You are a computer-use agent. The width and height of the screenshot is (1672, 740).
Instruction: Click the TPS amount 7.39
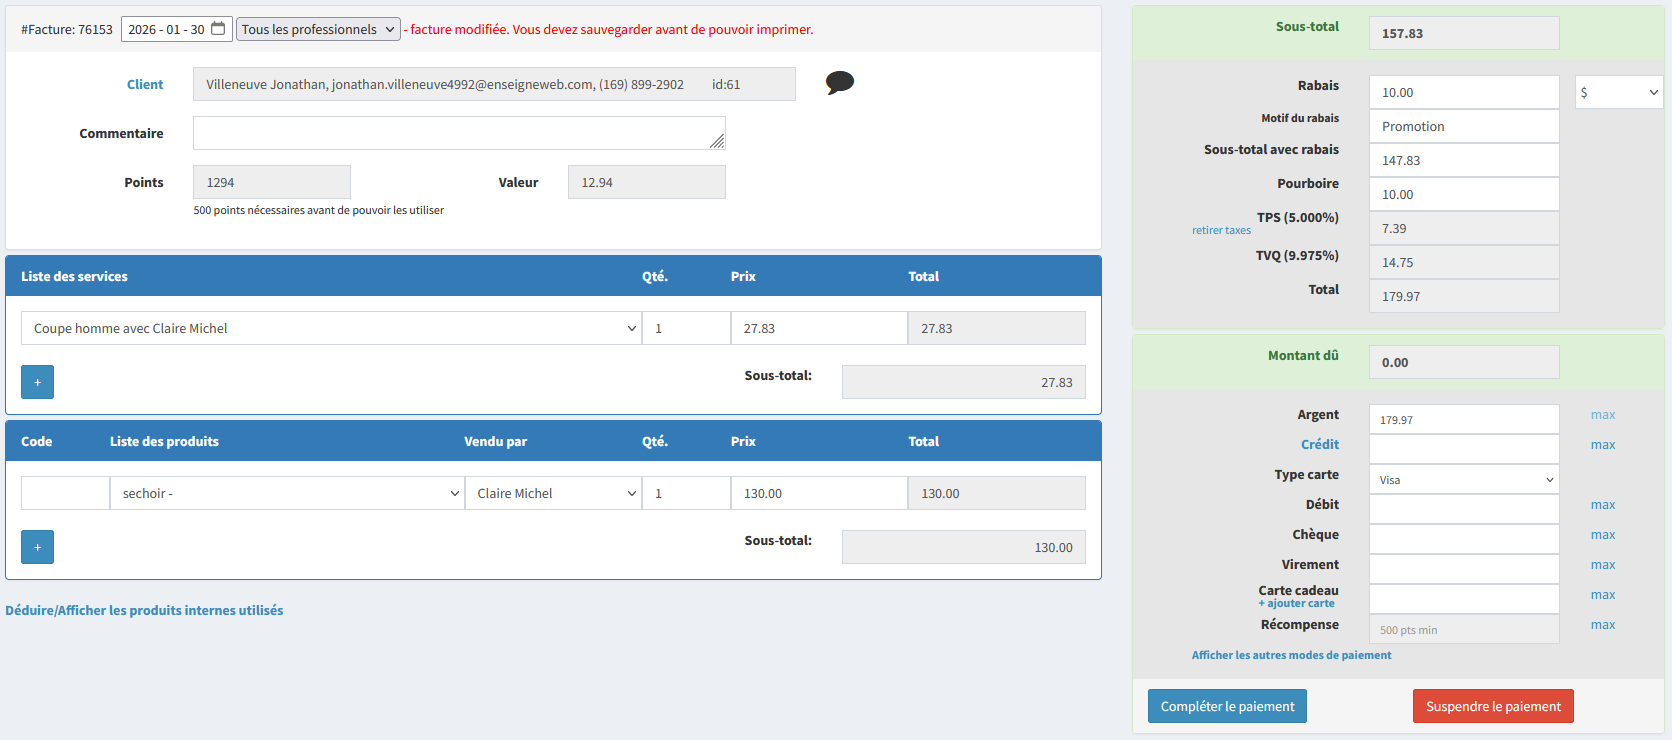coord(1464,228)
